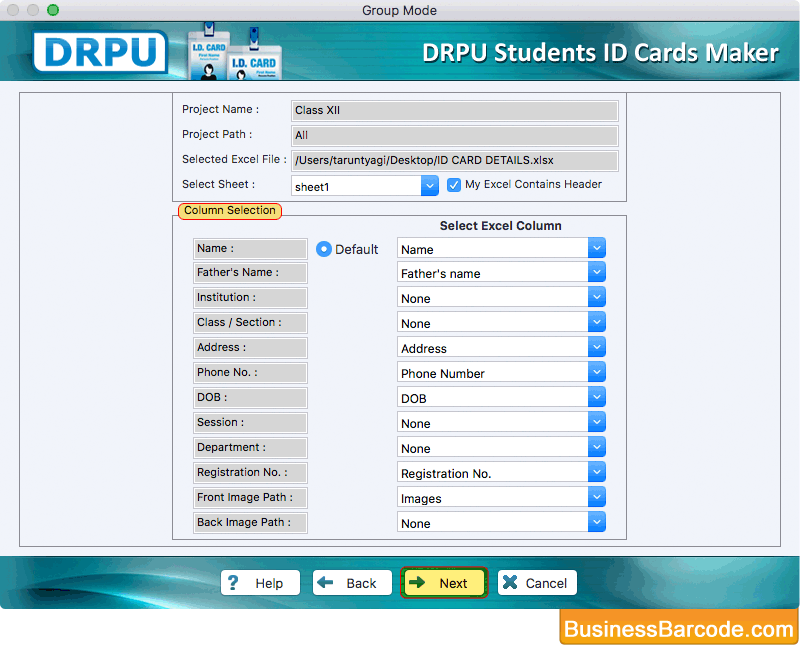Screen dimensions: 800x645
Task: Click the Column Selection label
Action: click(x=230, y=210)
